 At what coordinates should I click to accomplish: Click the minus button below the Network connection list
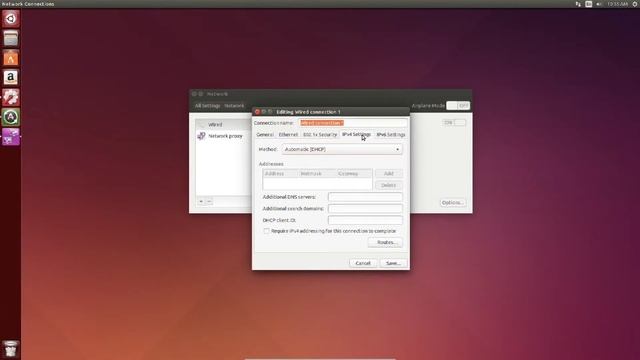pyautogui.click(x=209, y=201)
